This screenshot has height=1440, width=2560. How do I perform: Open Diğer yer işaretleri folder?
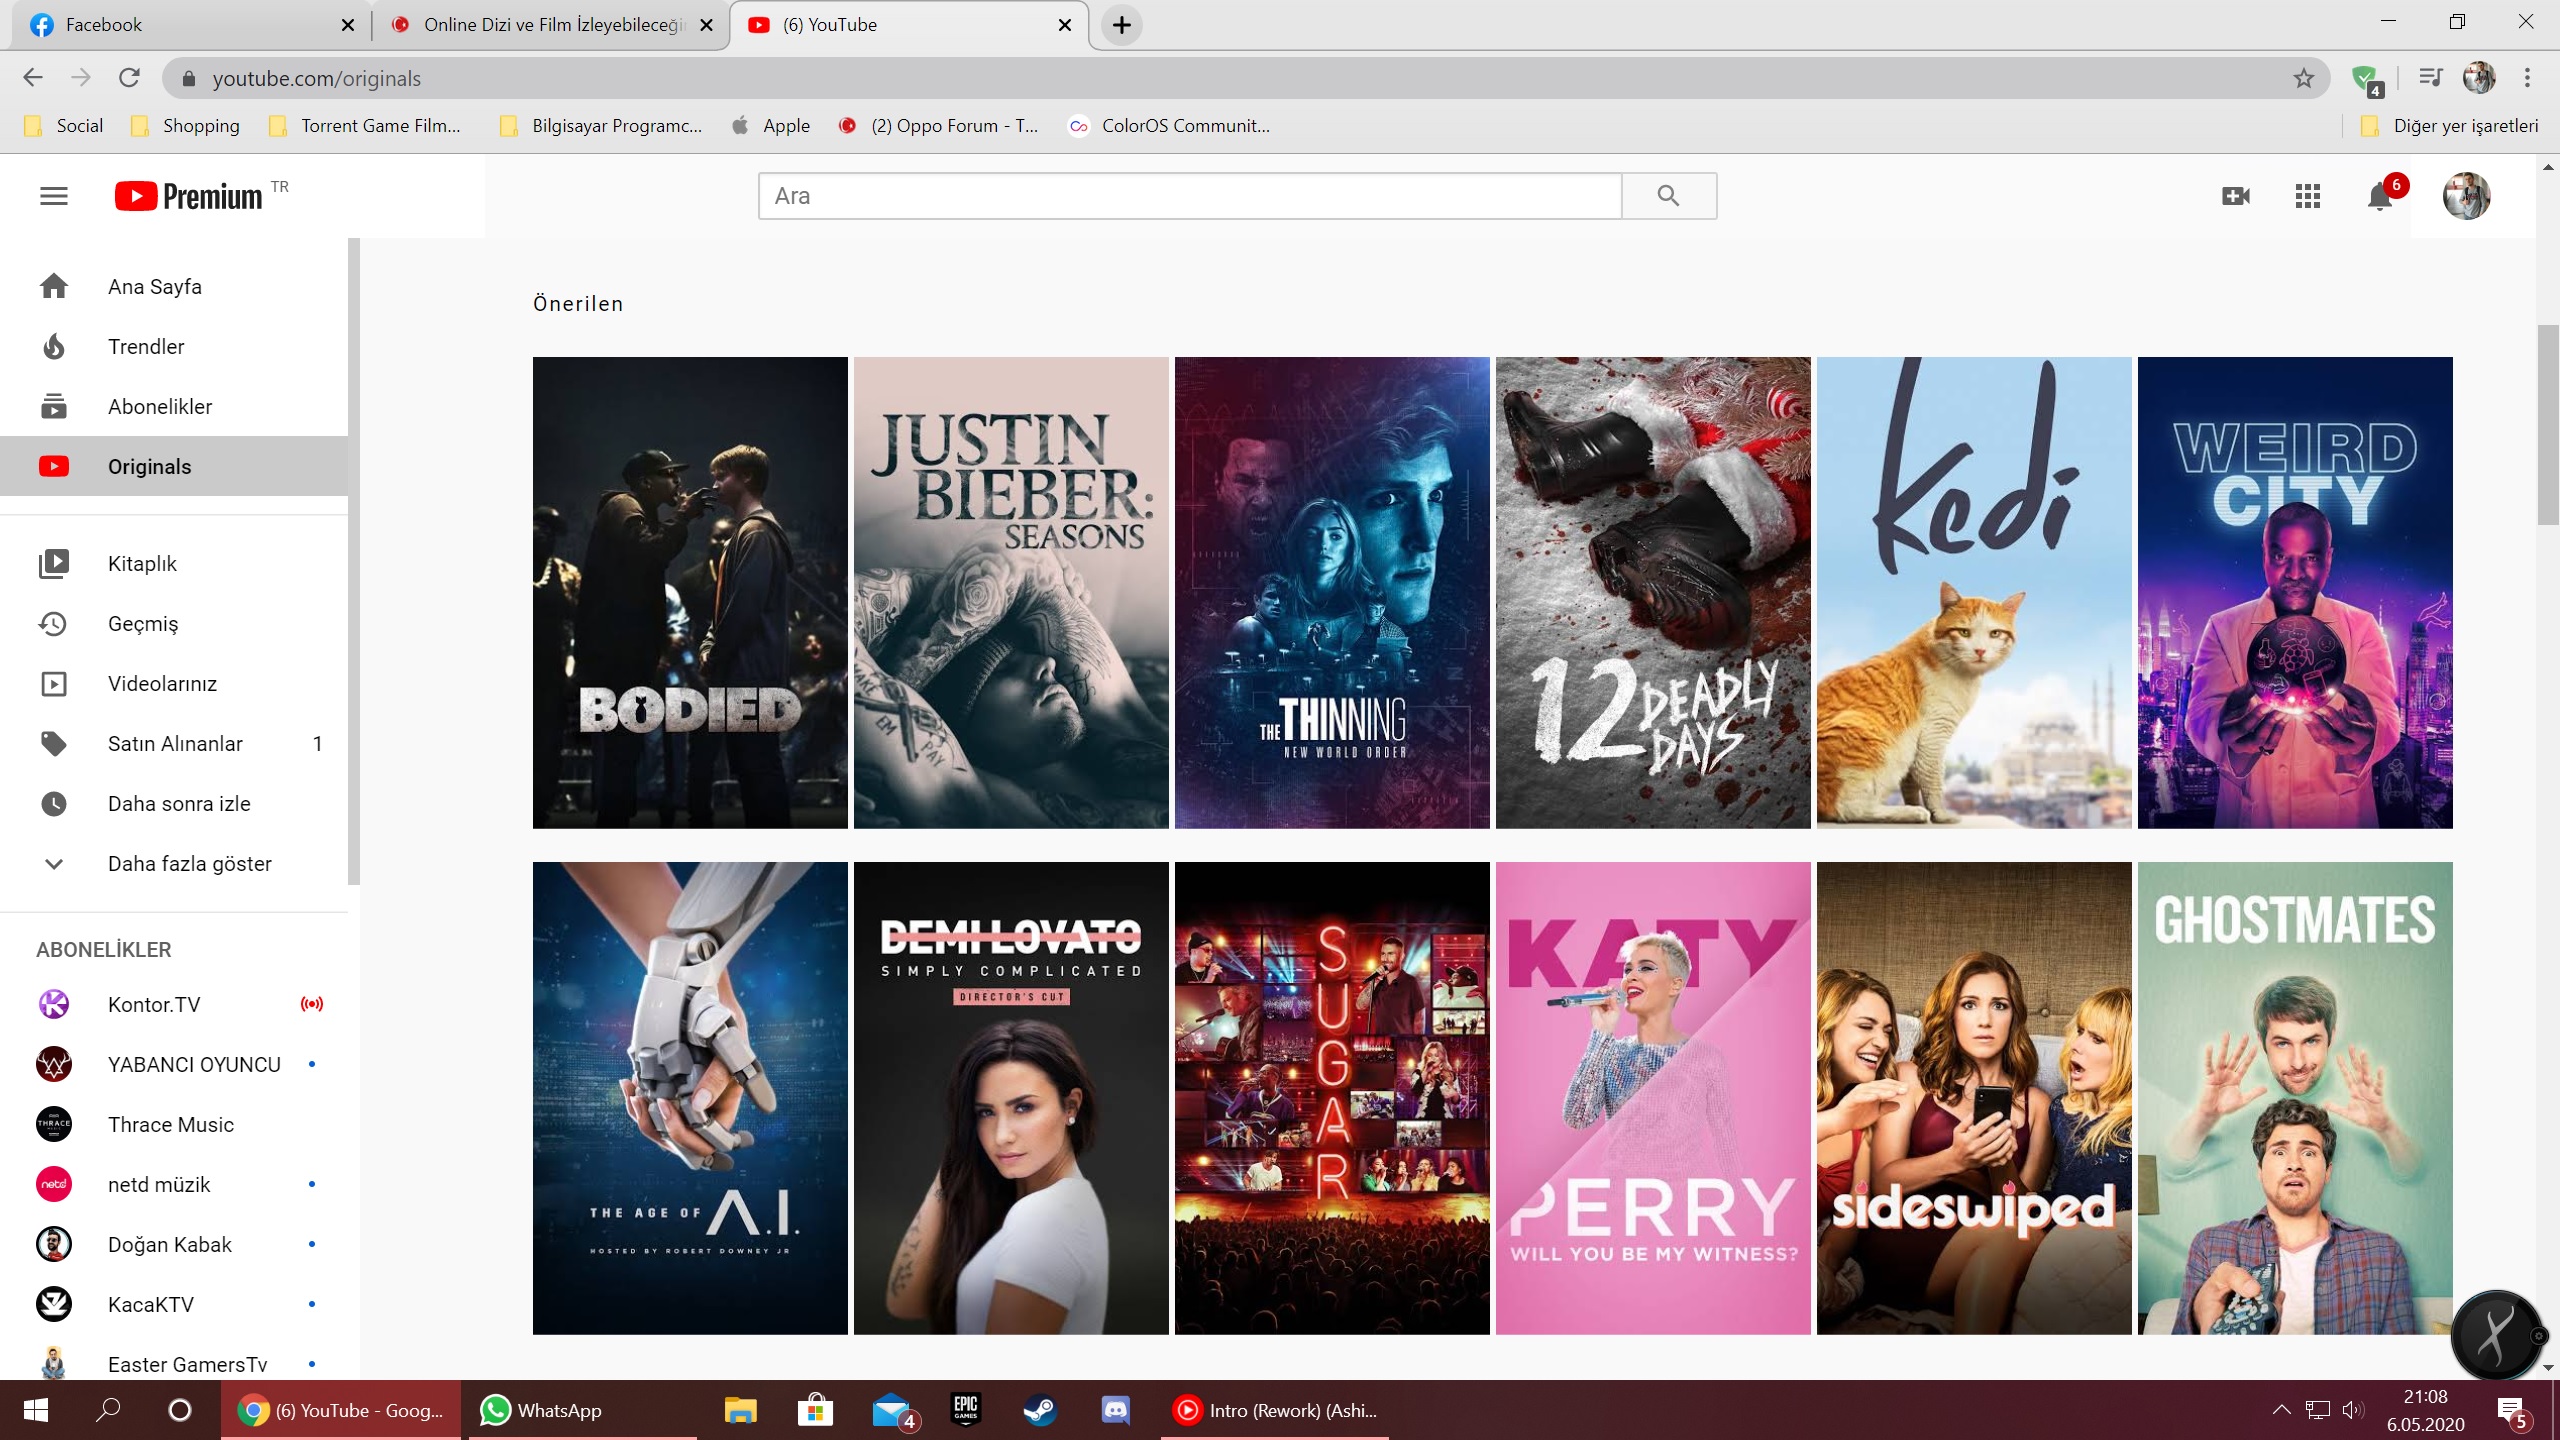click(x=2450, y=126)
